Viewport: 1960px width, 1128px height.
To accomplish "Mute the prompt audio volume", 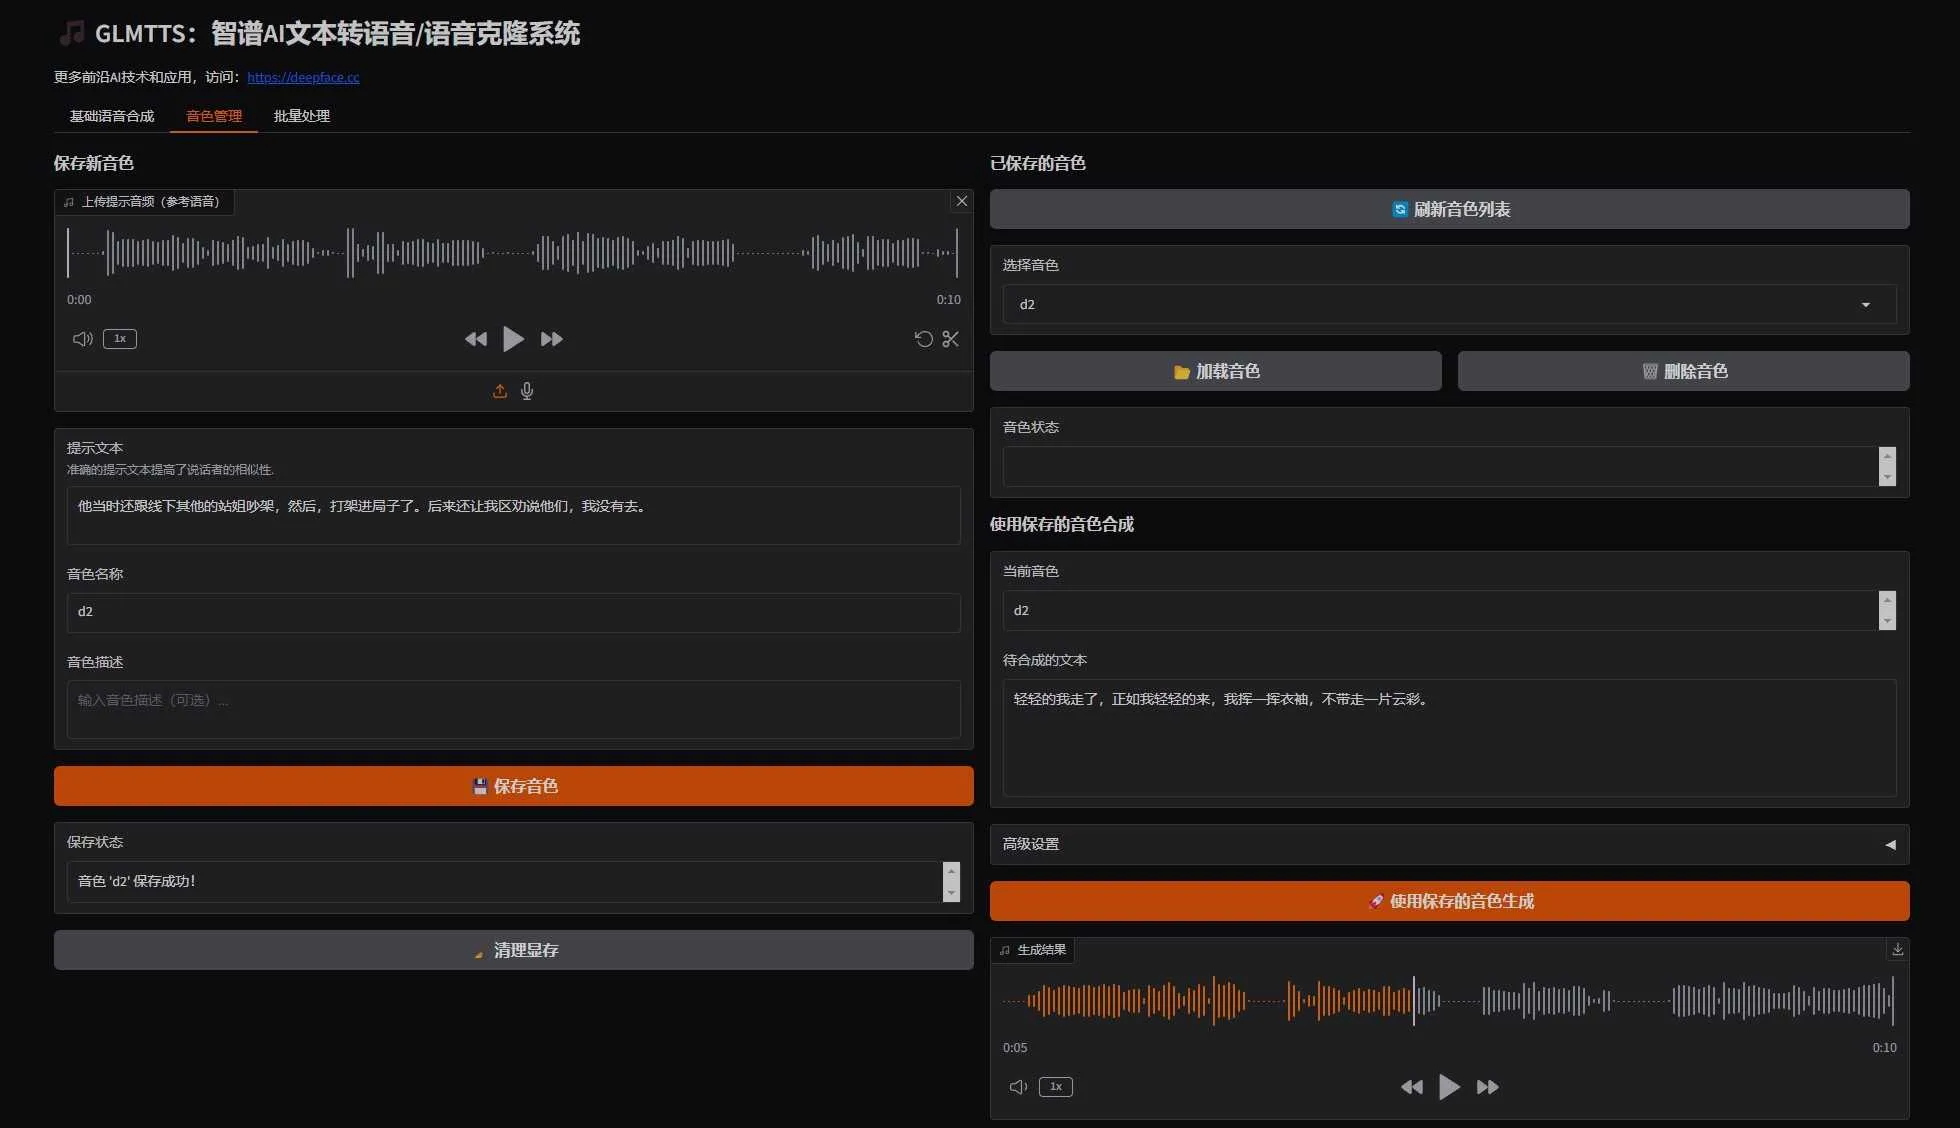I will point(81,338).
